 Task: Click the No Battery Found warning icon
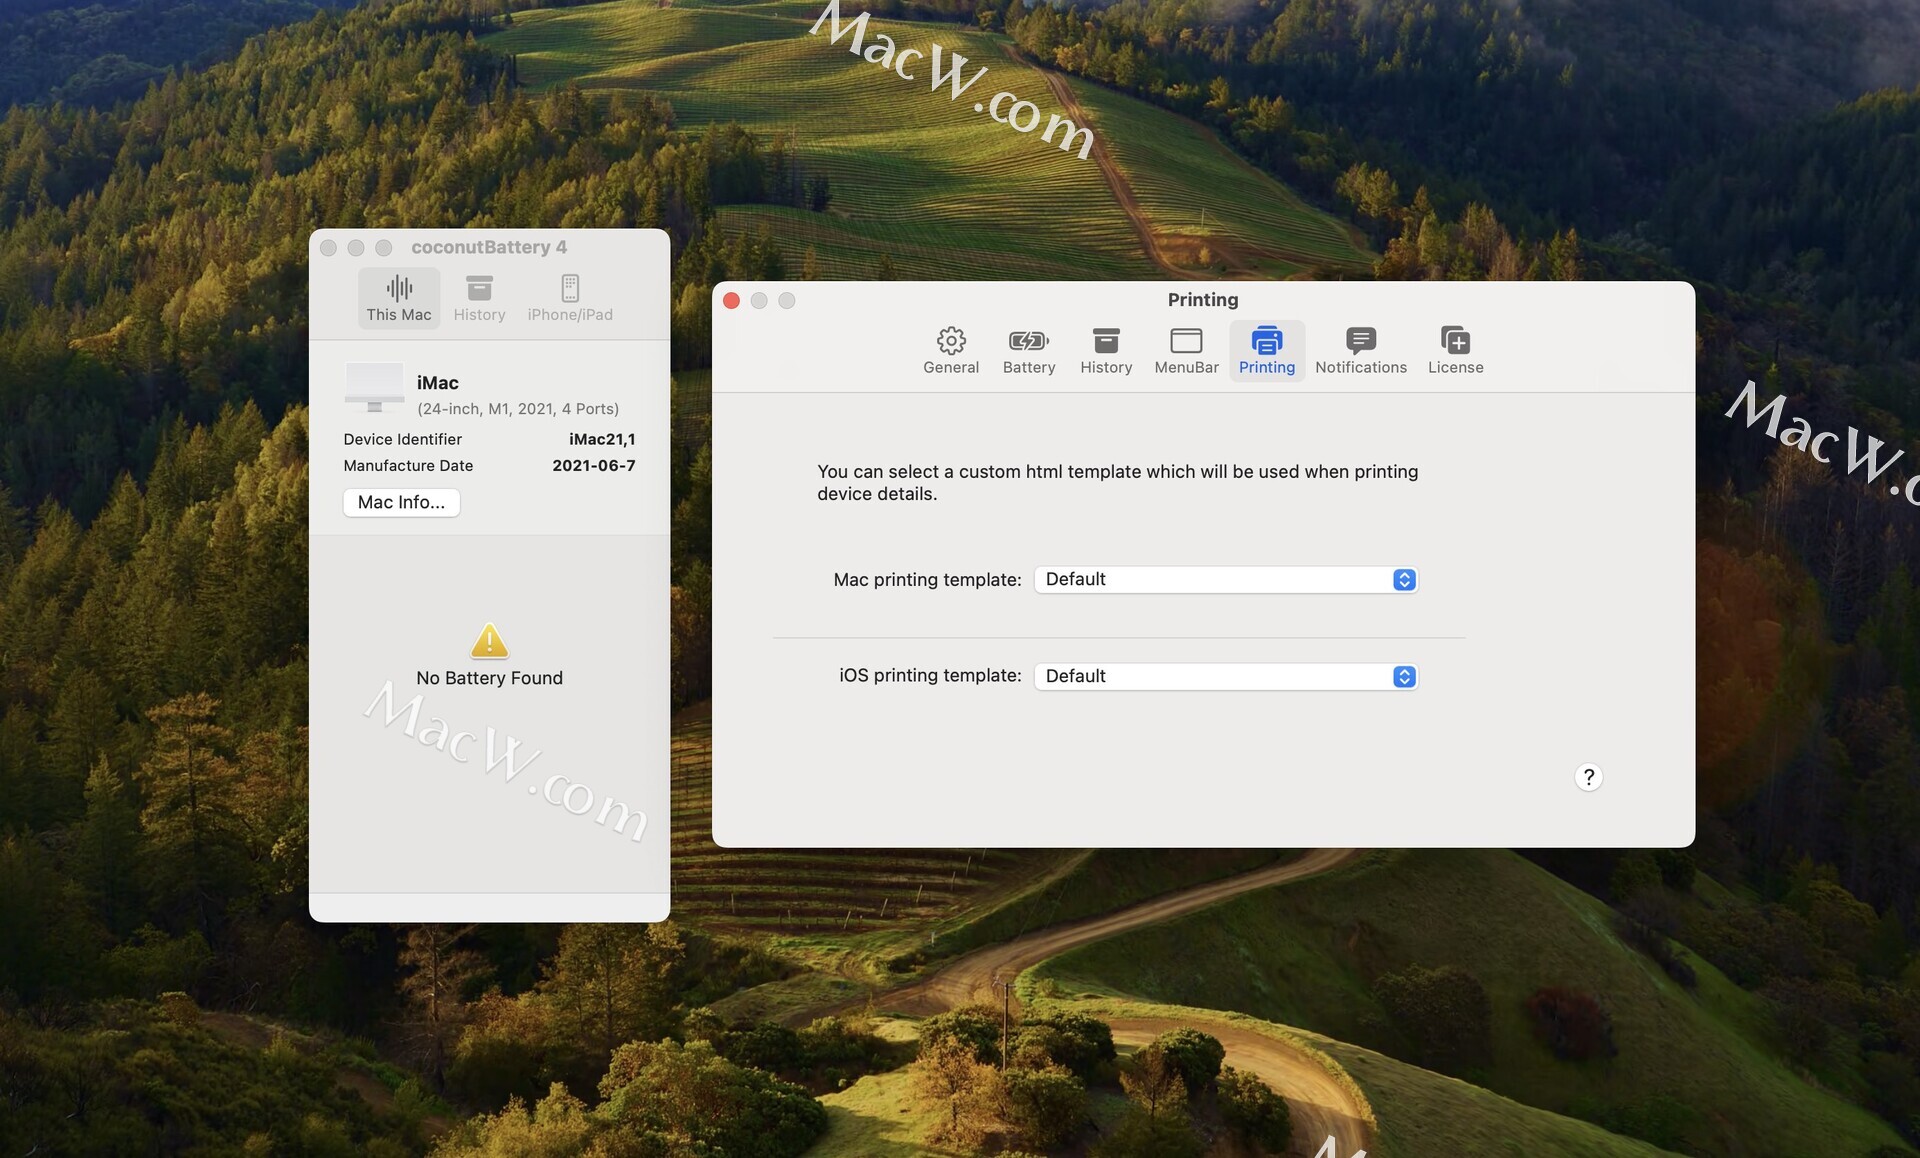[x=489, y=641]
